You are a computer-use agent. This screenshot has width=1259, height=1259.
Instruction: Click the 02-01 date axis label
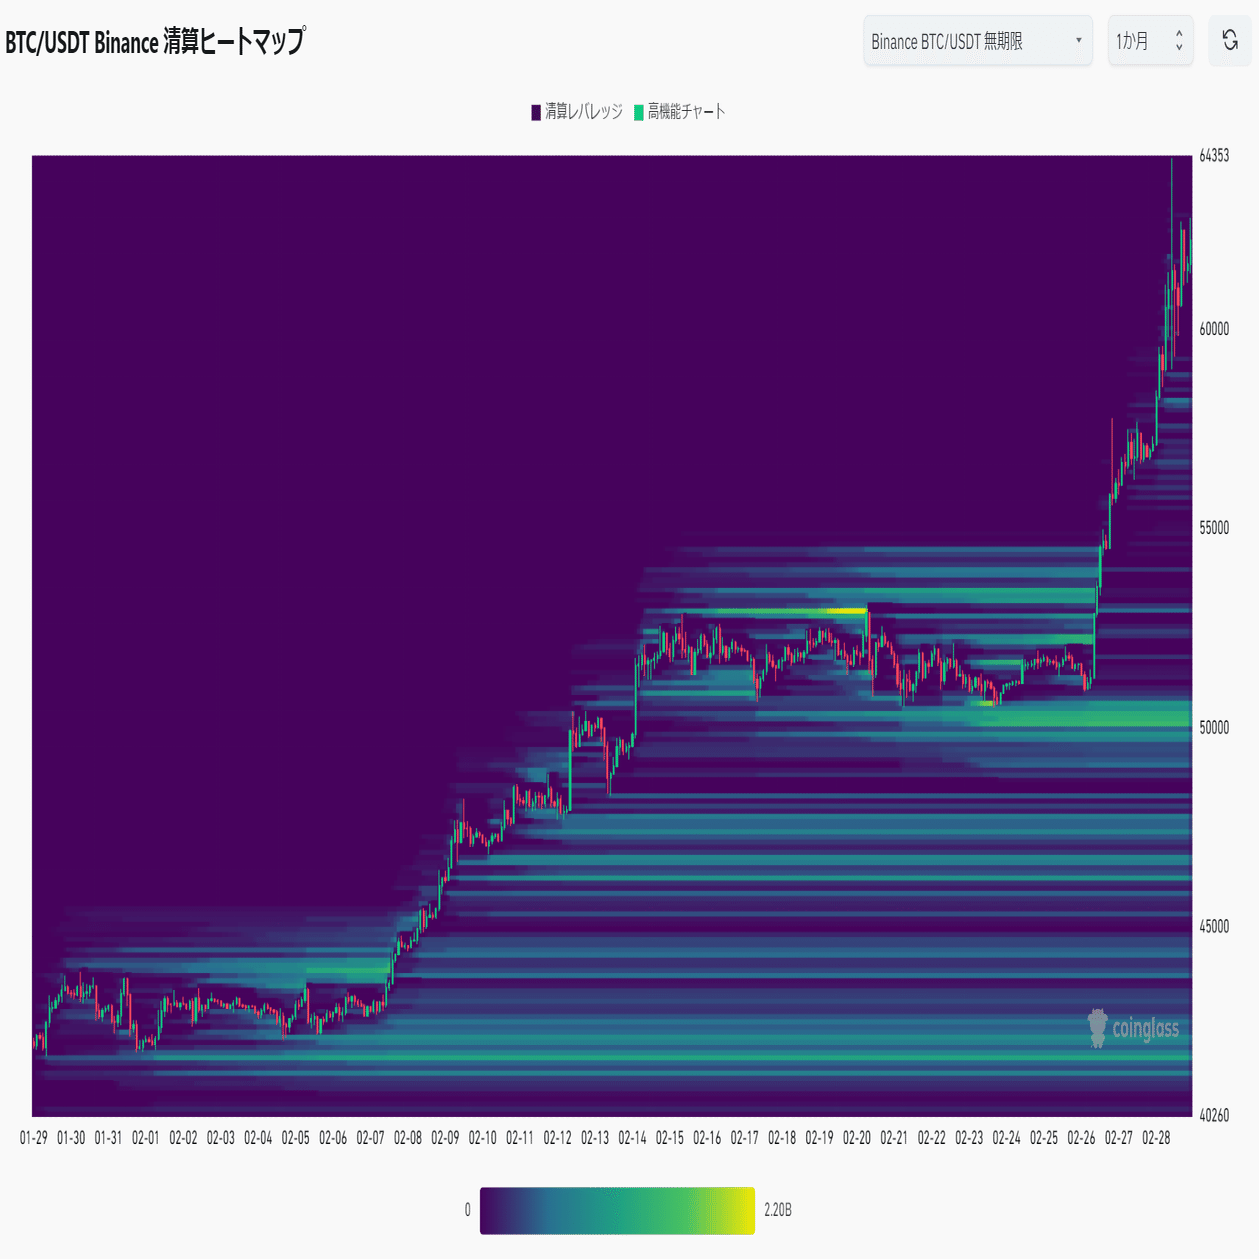pyautogui.click(x=146, y=1138)
